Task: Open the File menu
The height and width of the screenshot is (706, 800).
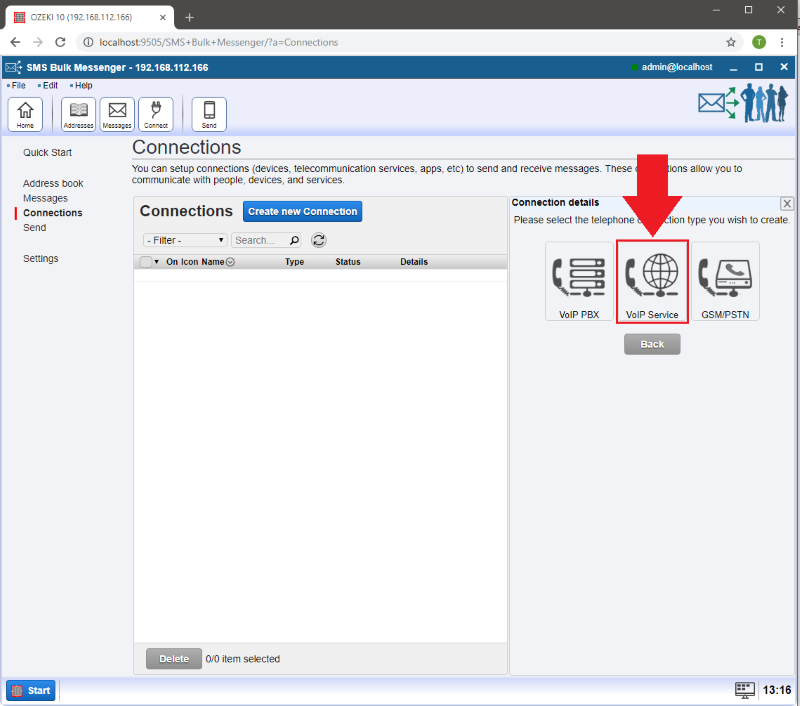Action: tap(18, 86)
